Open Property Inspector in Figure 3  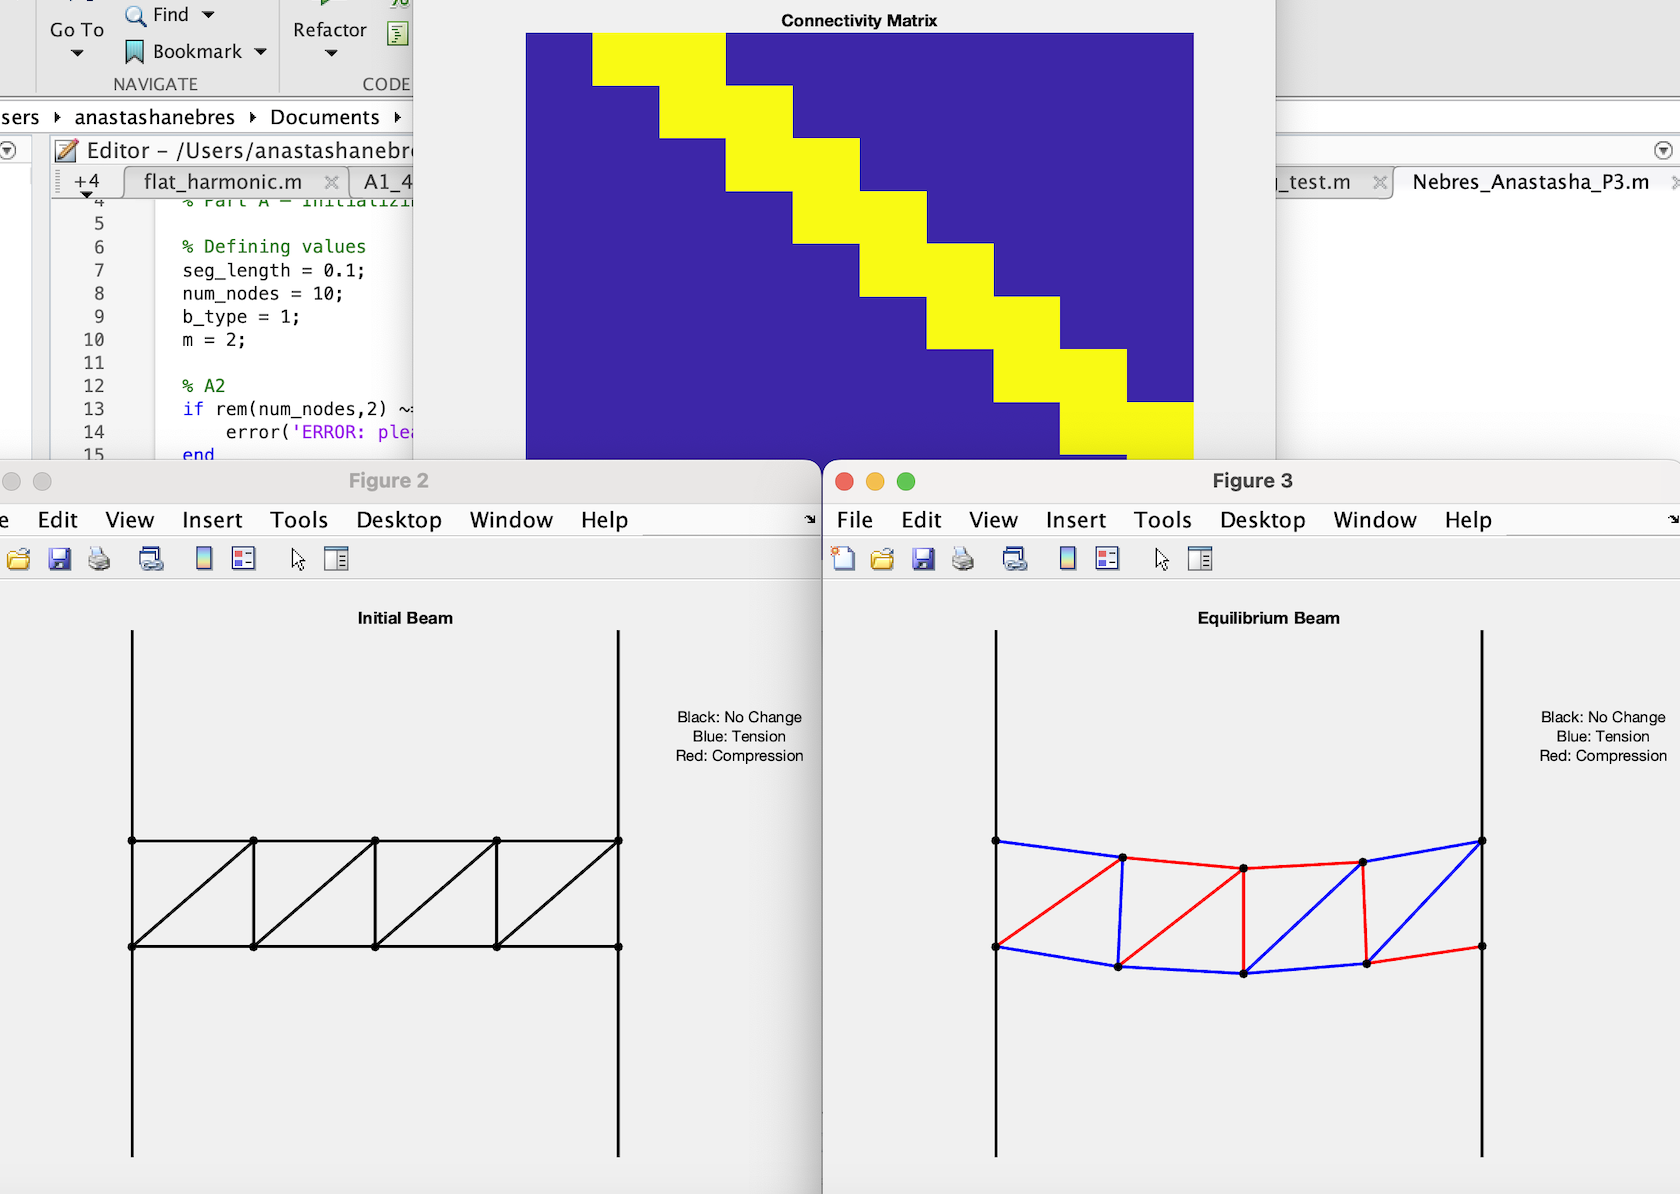coord(1200,559)
